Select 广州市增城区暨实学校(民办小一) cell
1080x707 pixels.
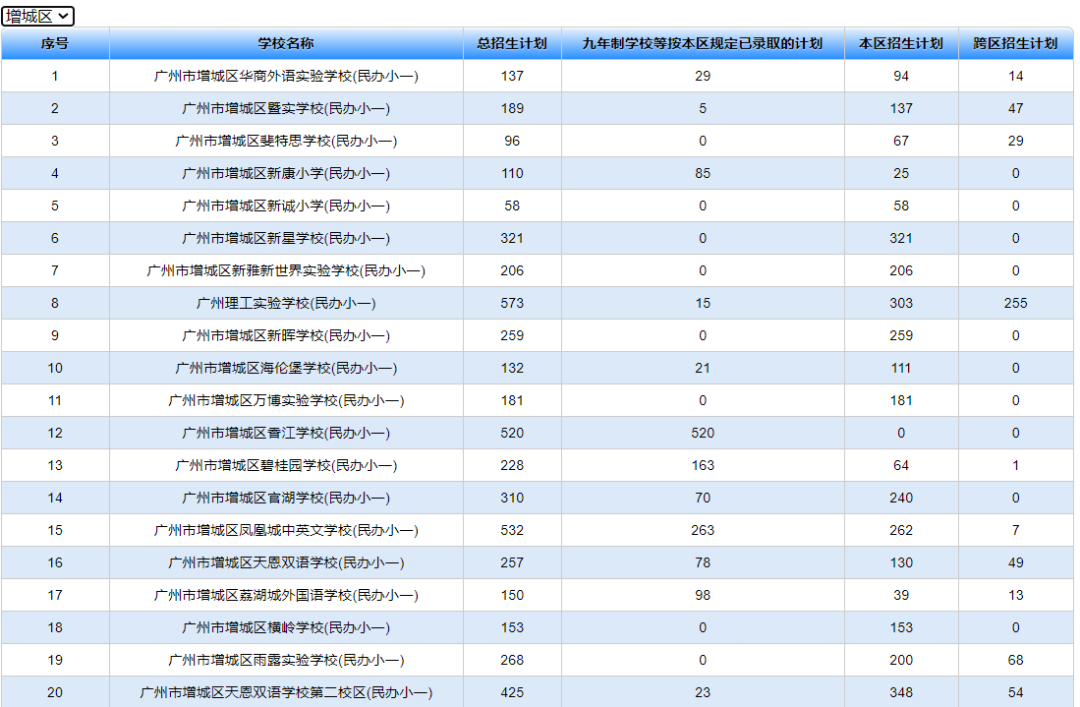(x=286, y=109)
